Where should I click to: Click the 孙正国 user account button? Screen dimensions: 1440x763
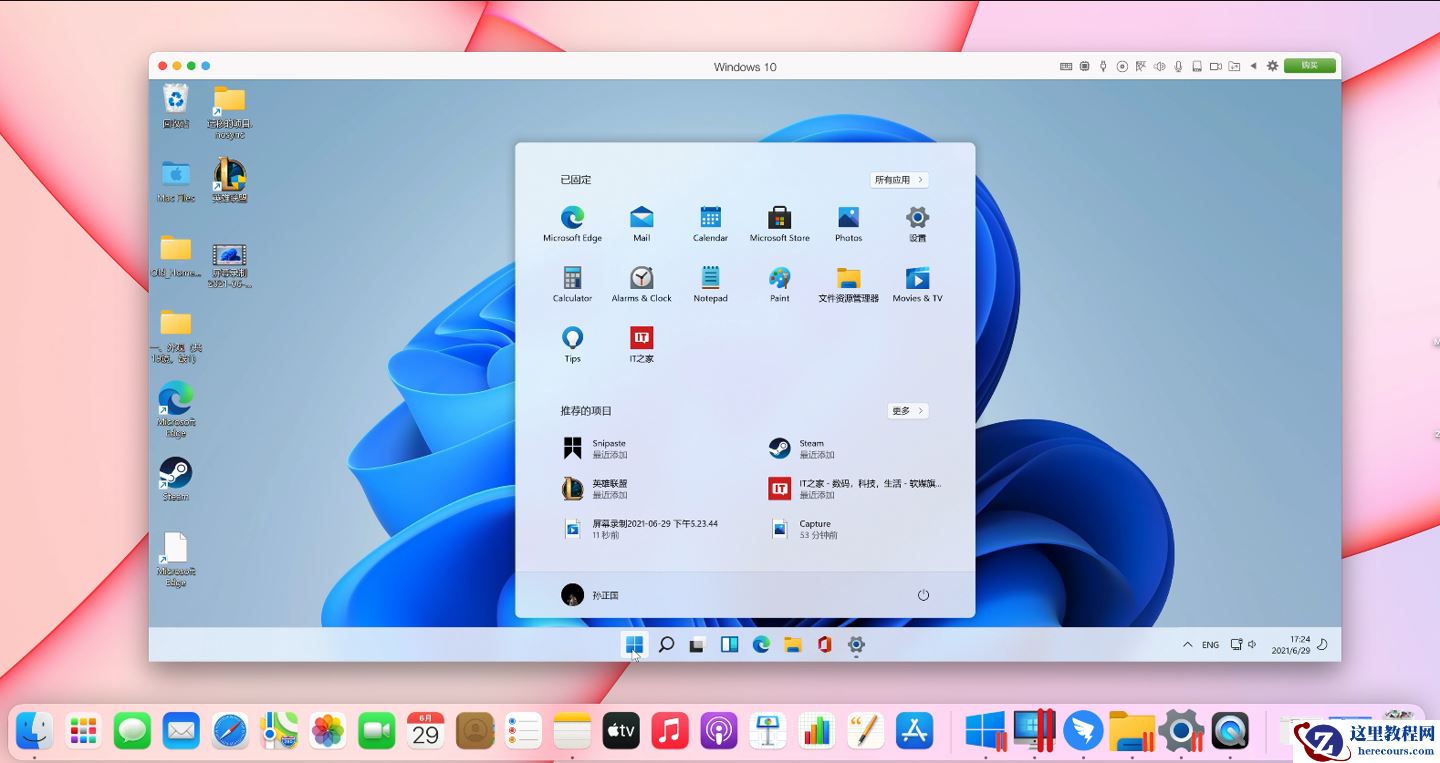[x=591, y=595]
